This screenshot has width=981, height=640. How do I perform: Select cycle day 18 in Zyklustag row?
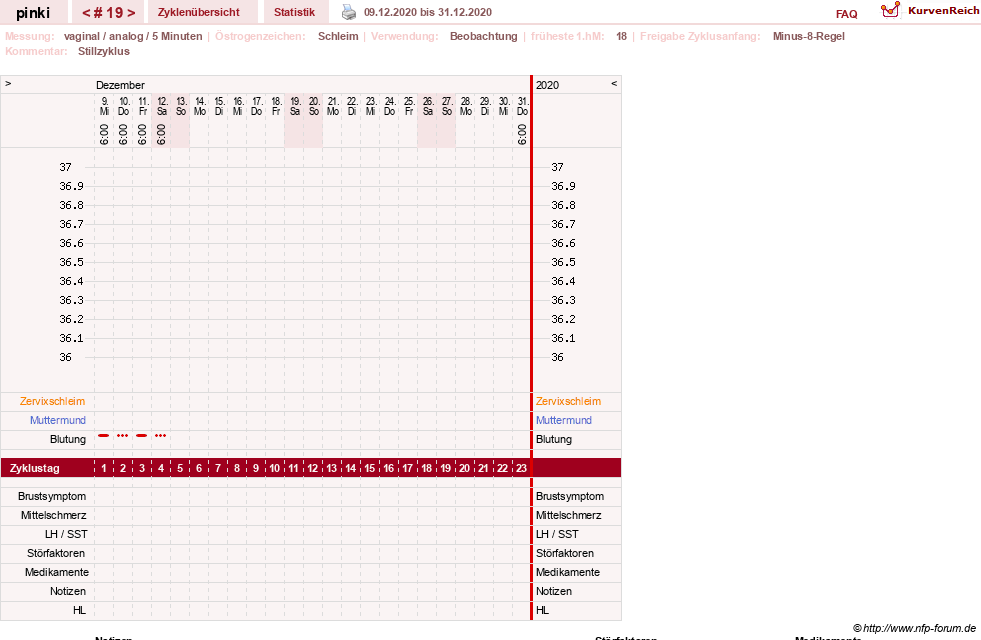click(x=427, y=468)
